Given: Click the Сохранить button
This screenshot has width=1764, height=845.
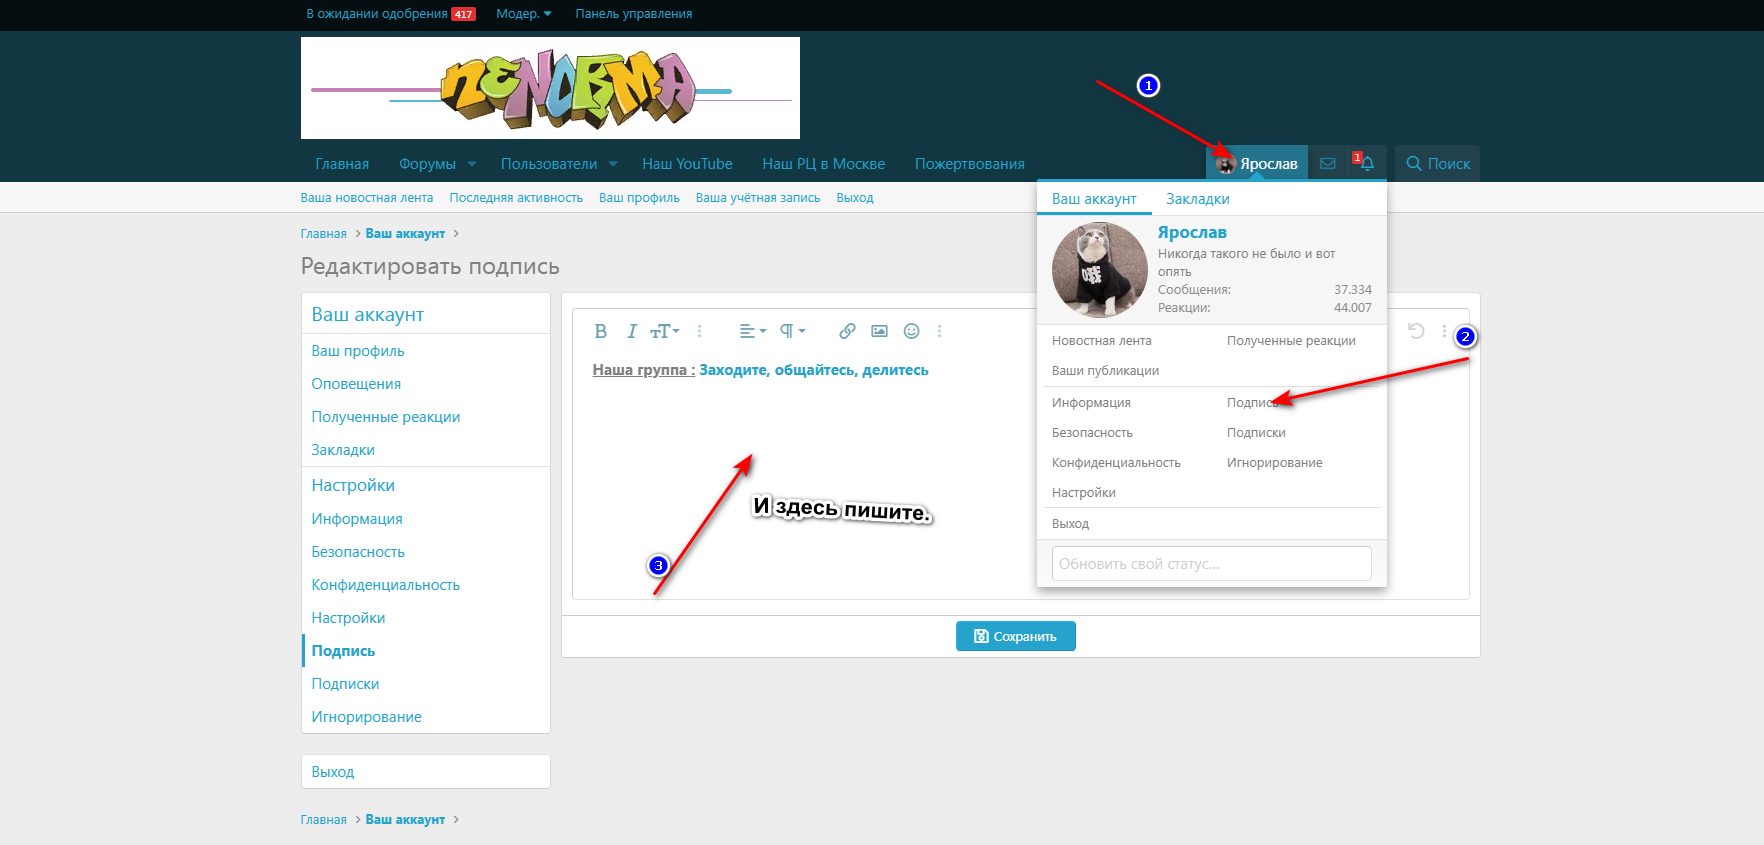Looking at the screenshot, I should [1015, 636].
